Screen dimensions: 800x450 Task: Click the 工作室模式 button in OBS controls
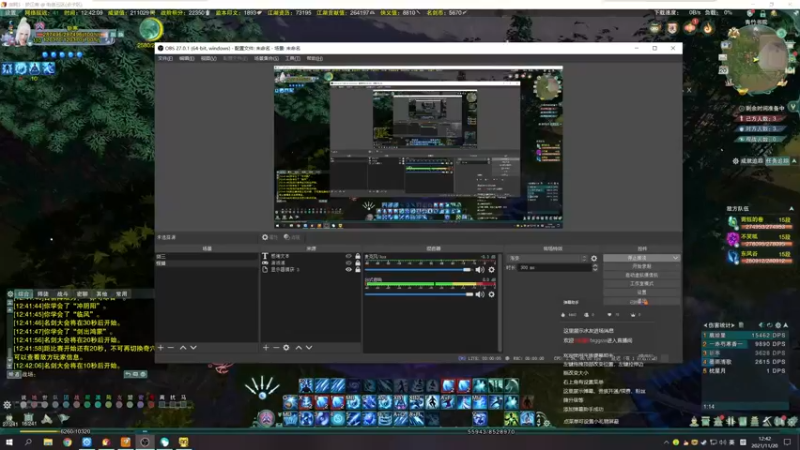641,284
